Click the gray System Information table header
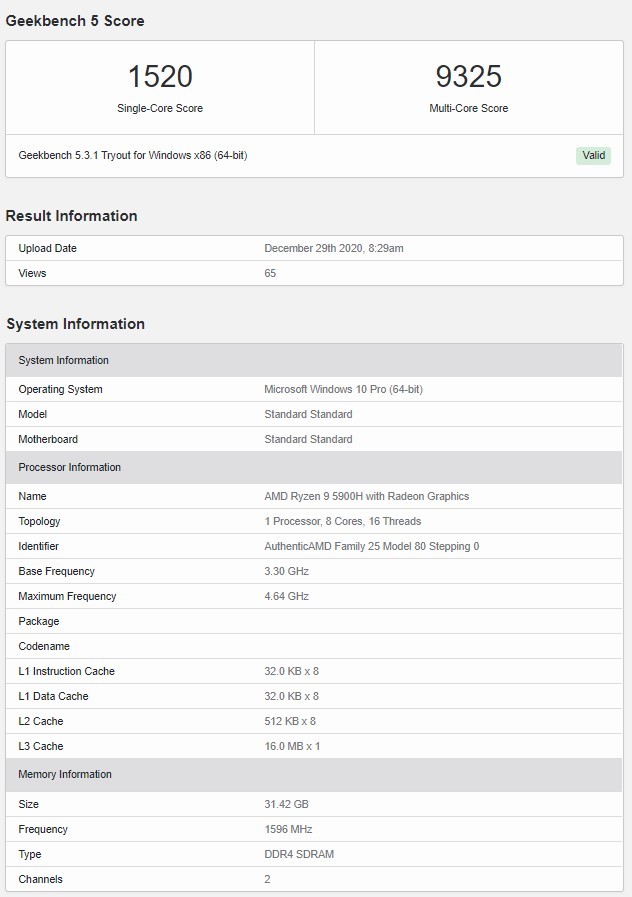The width and height of the screenshot is (632, 897). [x=314, y=360]
